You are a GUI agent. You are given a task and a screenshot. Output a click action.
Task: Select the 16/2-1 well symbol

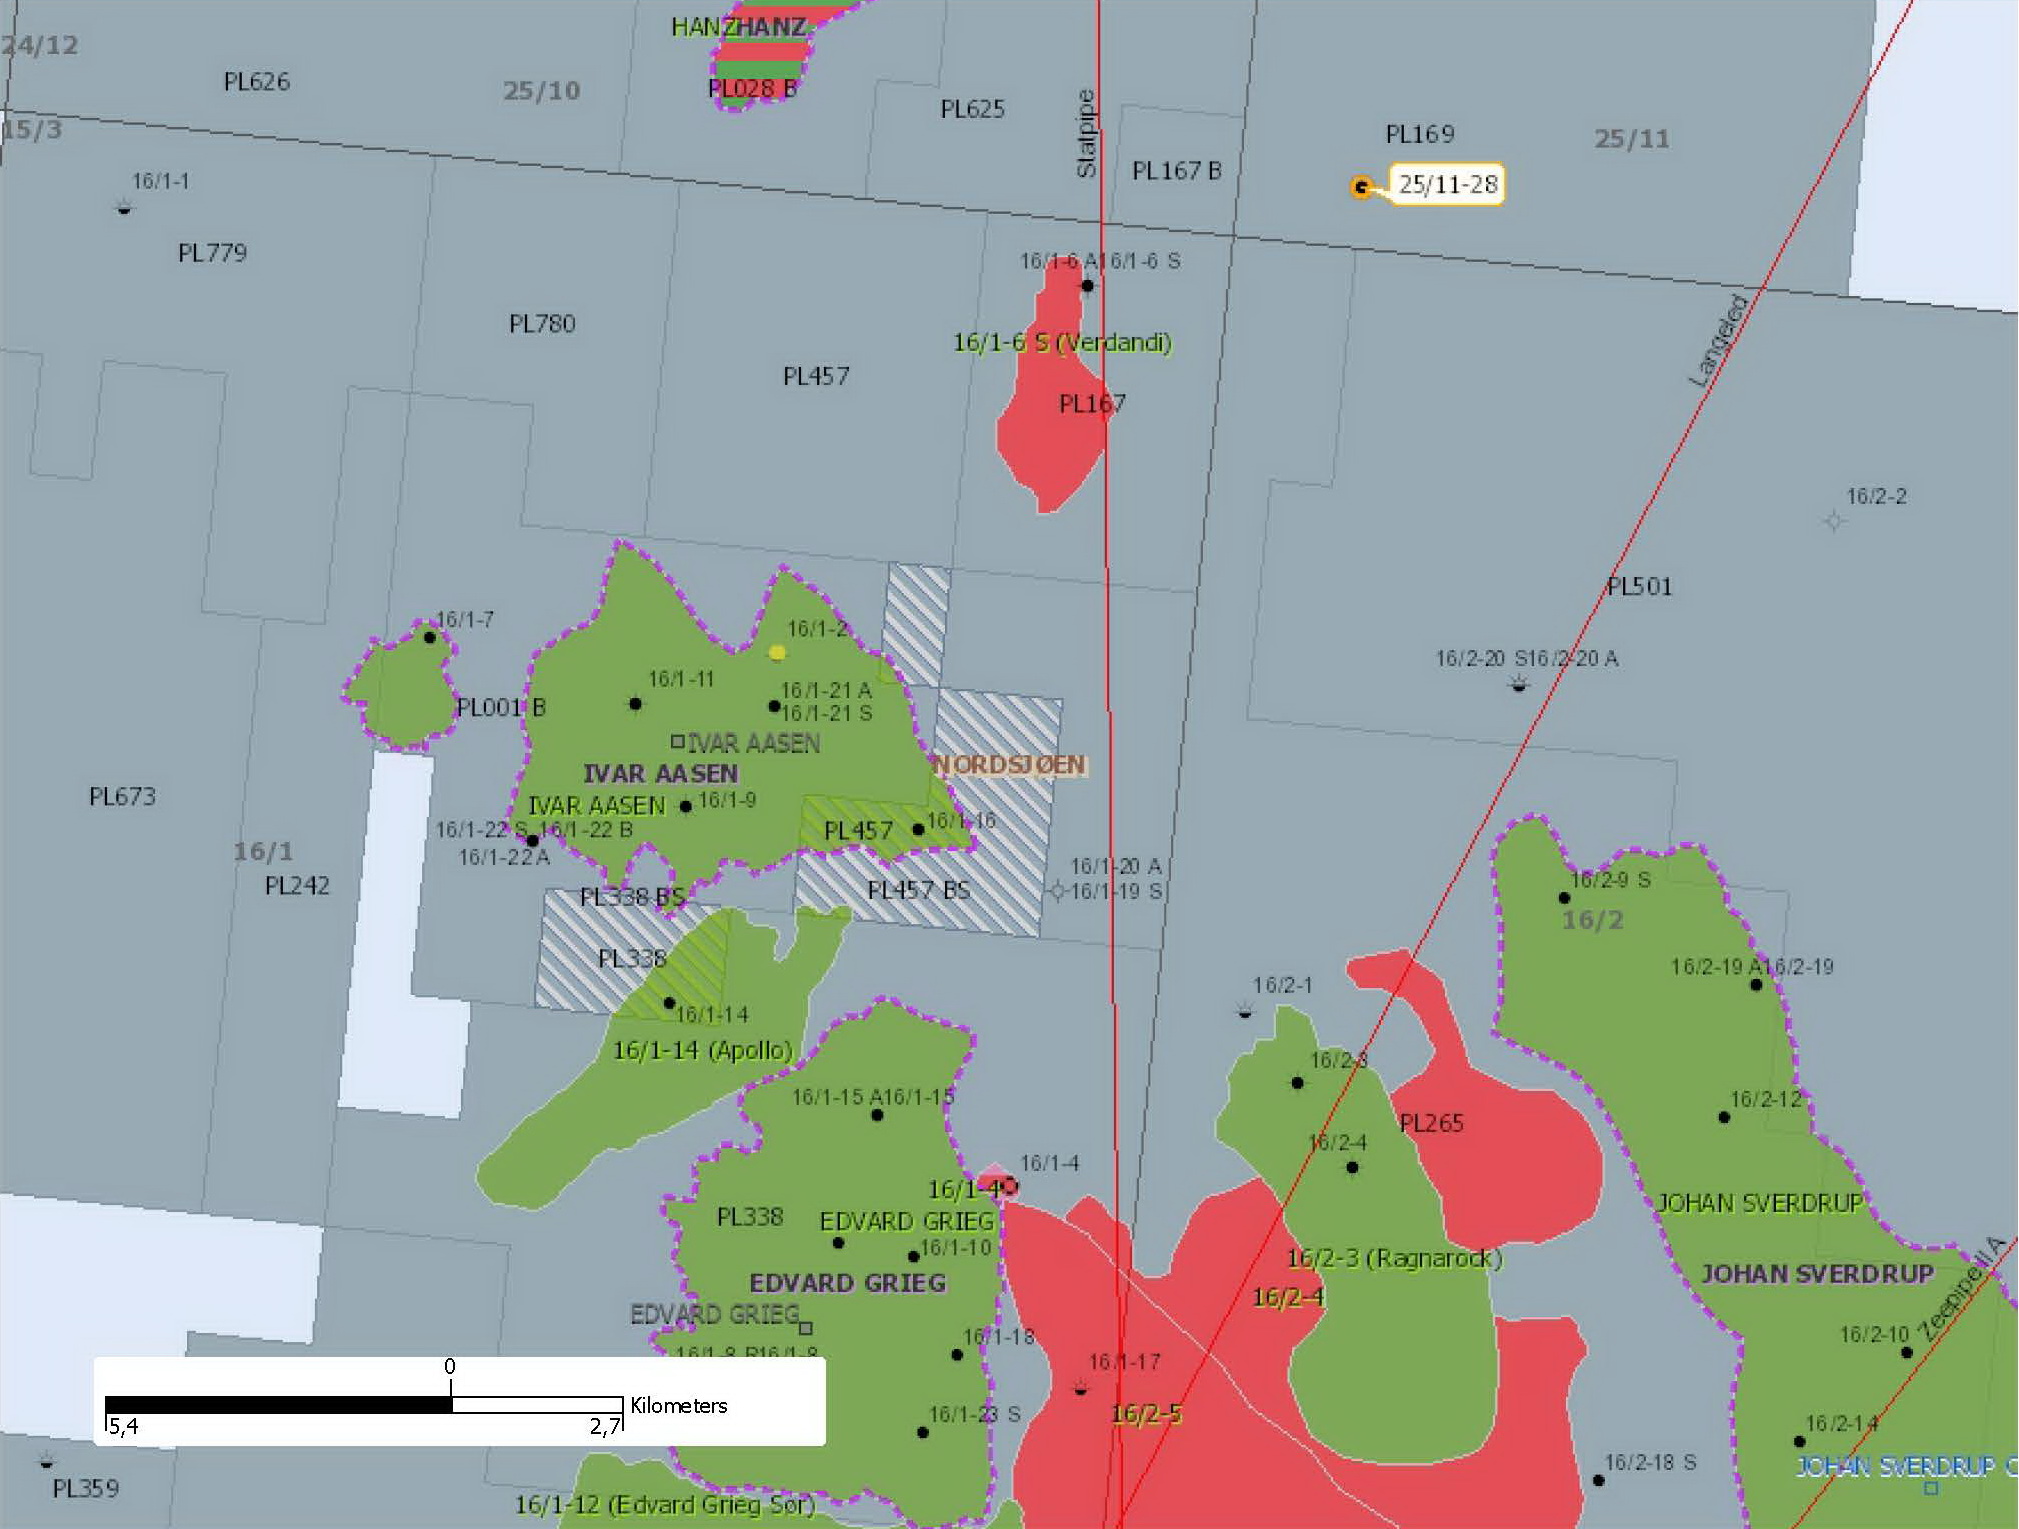pyautogui.click(x=1245, y=1012)
